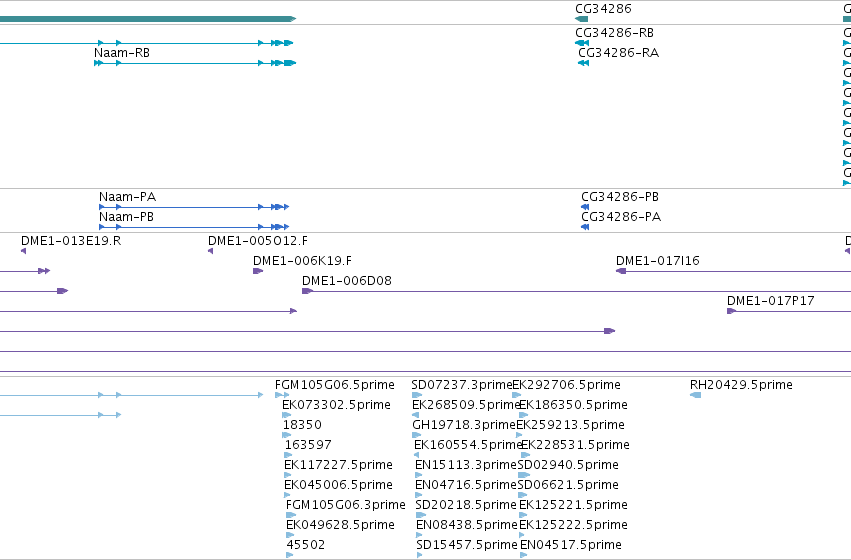Select the EK045006.5prime EST label
The height and width of the screenshot is (560, 851).
[x=339, y=485]
